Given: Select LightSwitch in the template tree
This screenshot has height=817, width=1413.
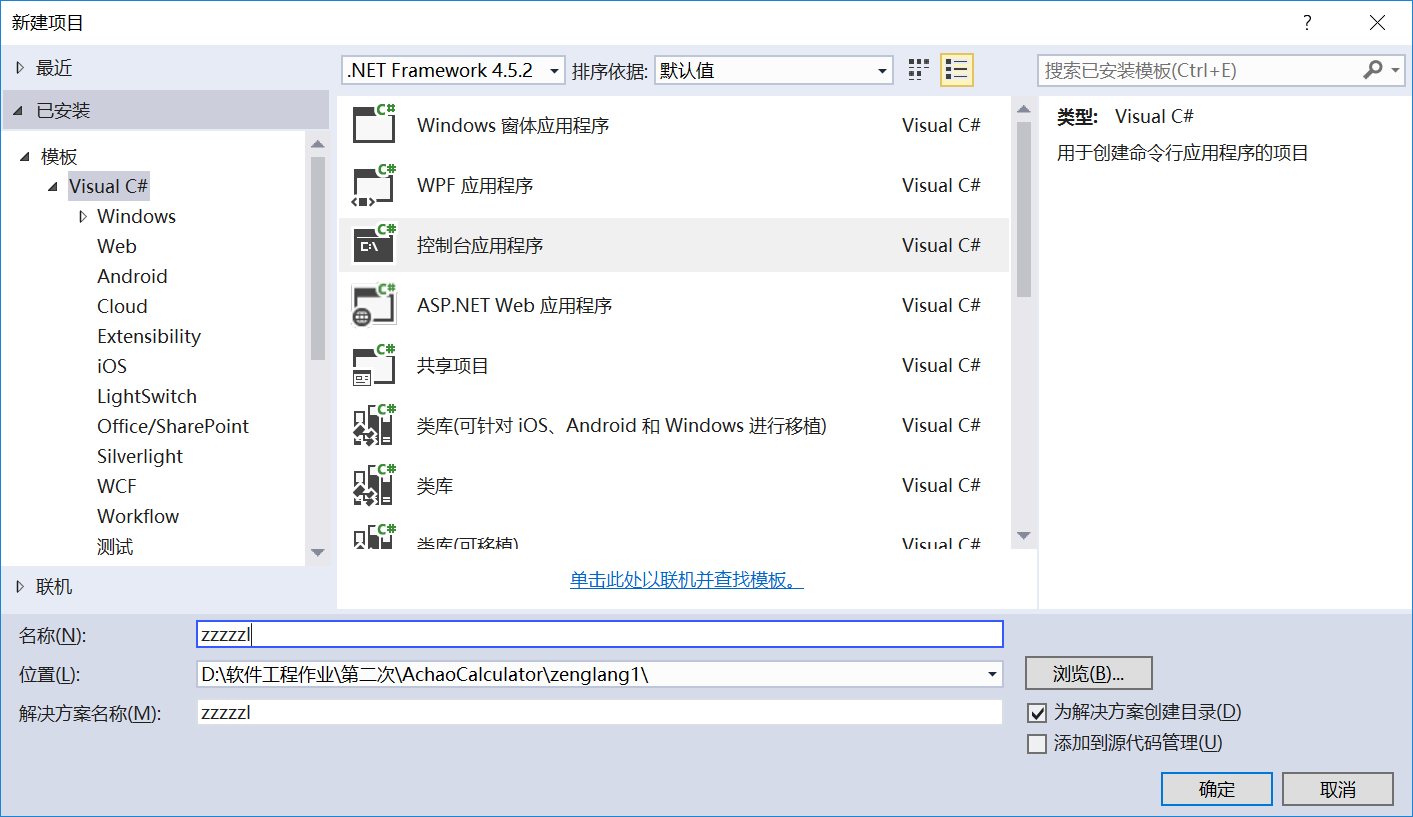Looking at the screenshot, I should 147,396.
